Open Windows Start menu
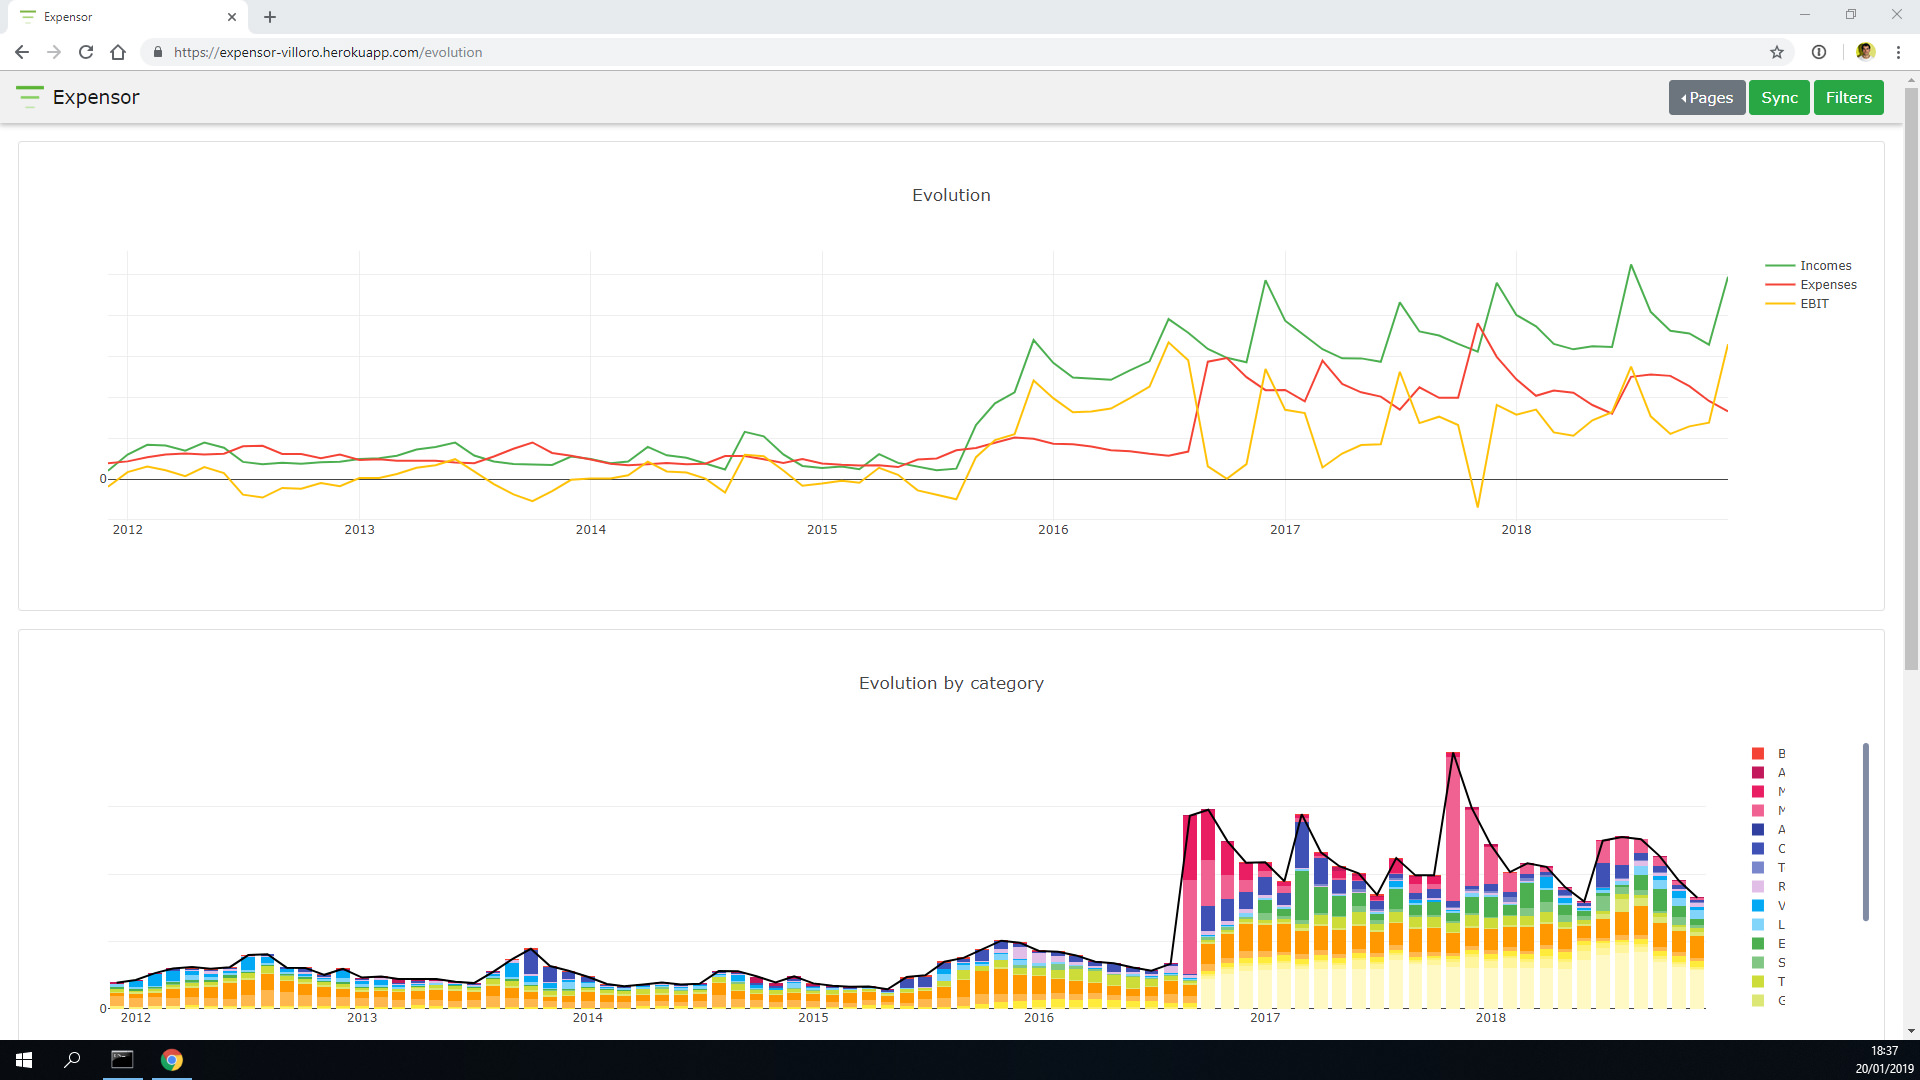This screenshot has height=1080, width=1920. point(24,1060)
